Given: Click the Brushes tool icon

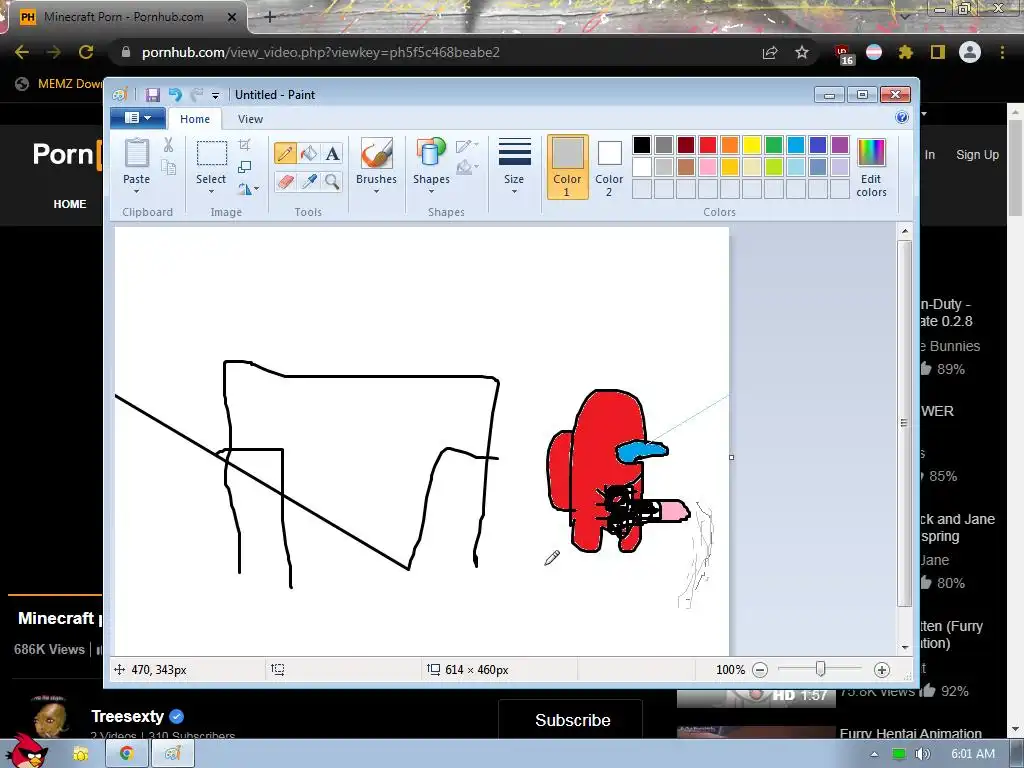Looking at the screenshot, I should point(377,153).
